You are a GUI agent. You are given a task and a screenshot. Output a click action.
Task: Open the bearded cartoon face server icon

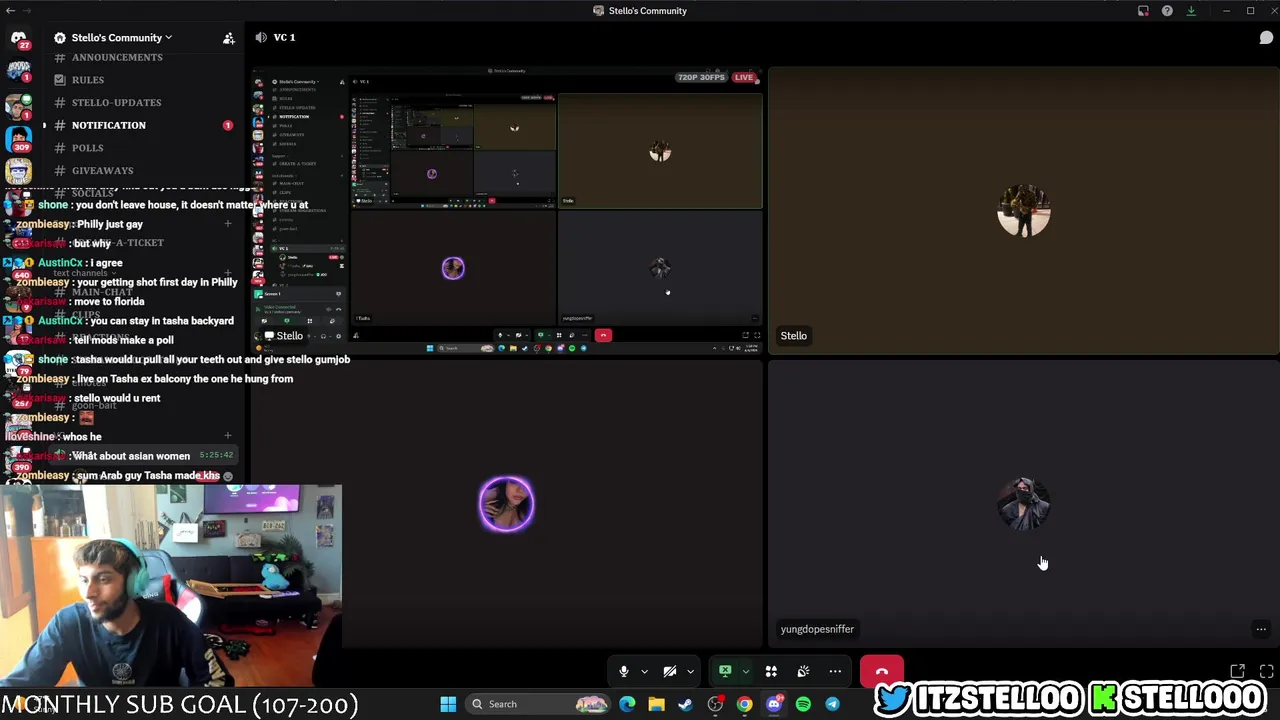[18, 173]
